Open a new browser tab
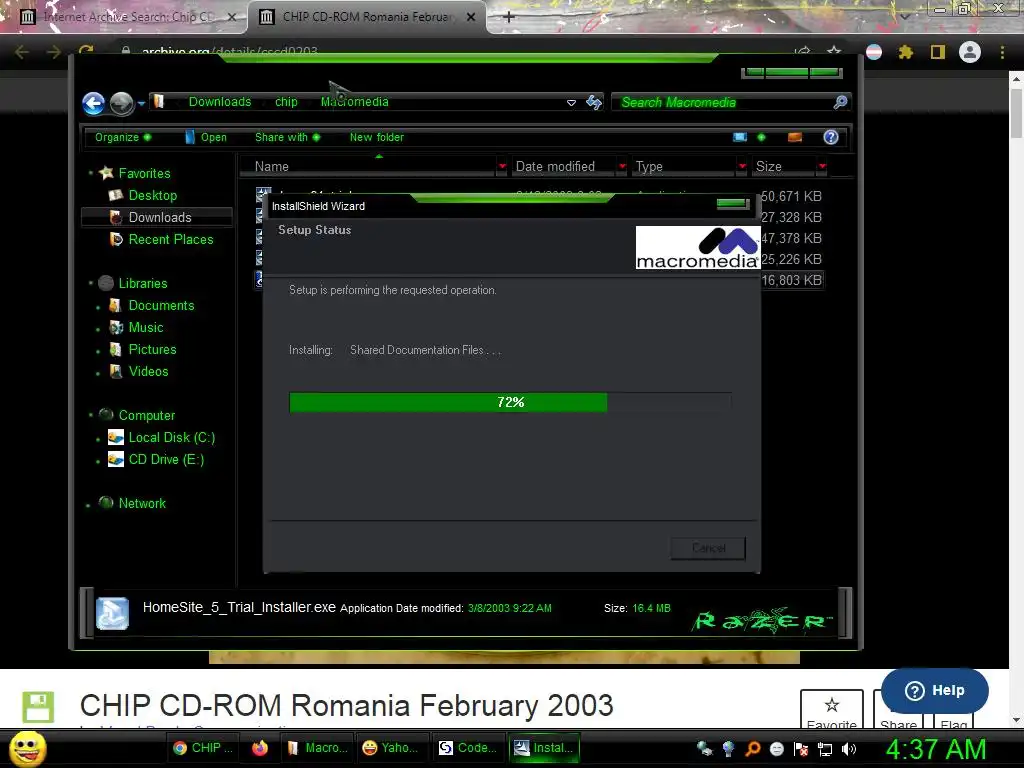The width and height of the screenshot is (1024, 768). pyautogui.click(x=509, y=17)
